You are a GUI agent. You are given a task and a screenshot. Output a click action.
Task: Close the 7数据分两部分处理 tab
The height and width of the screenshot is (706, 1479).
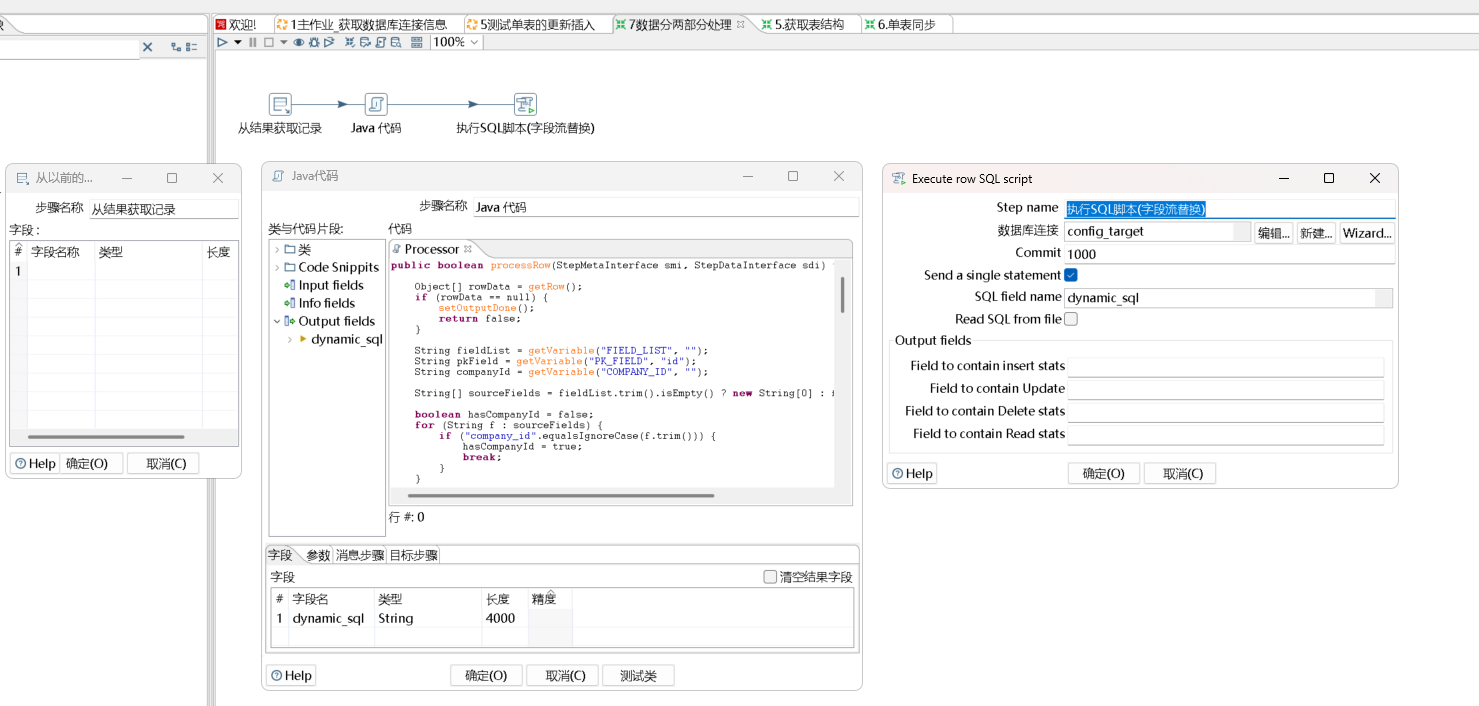[x=741, y=24]
